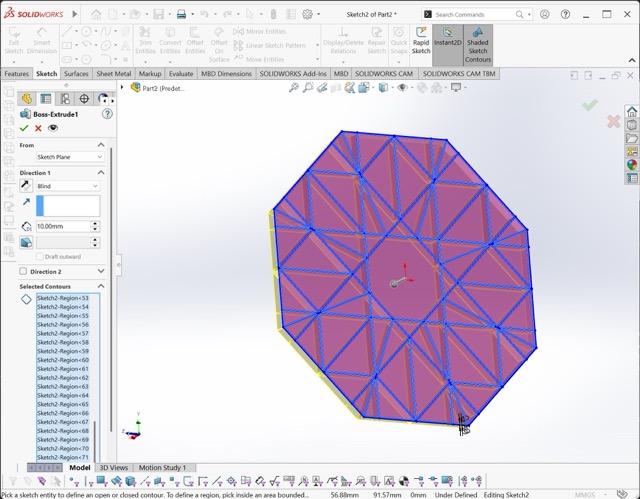Open the Evaluate tab
Viewport: 640px width, 499px height.
coord(181,74)
